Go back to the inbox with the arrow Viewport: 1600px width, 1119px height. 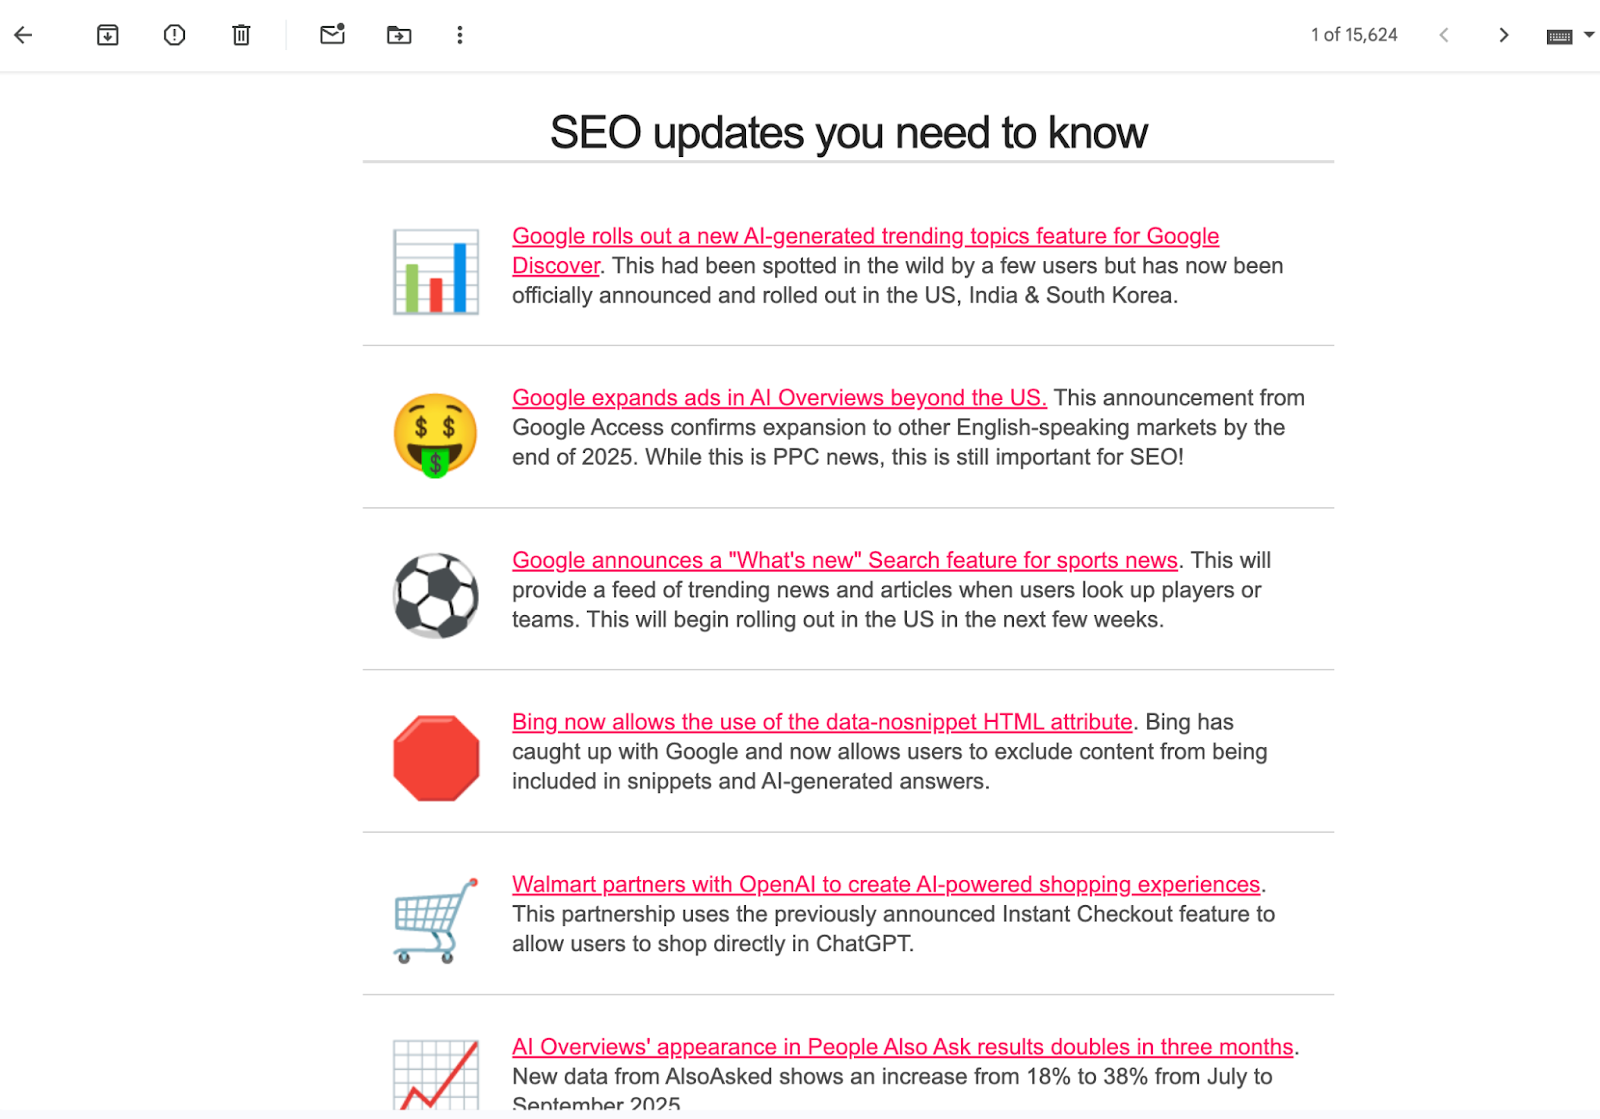coord(23,35)
